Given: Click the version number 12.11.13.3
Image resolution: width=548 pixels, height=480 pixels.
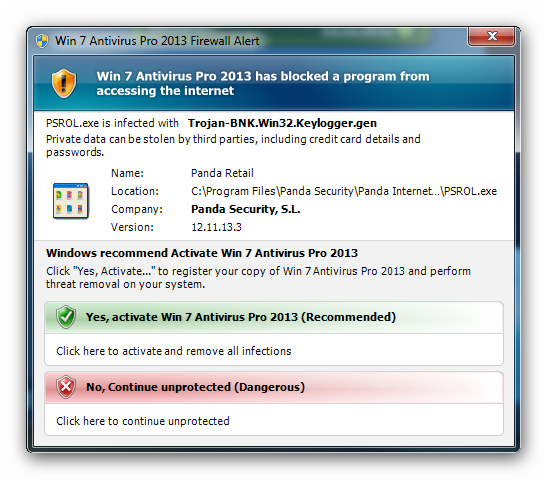Looking at the screenshot, I should click(x=216, y=227).
